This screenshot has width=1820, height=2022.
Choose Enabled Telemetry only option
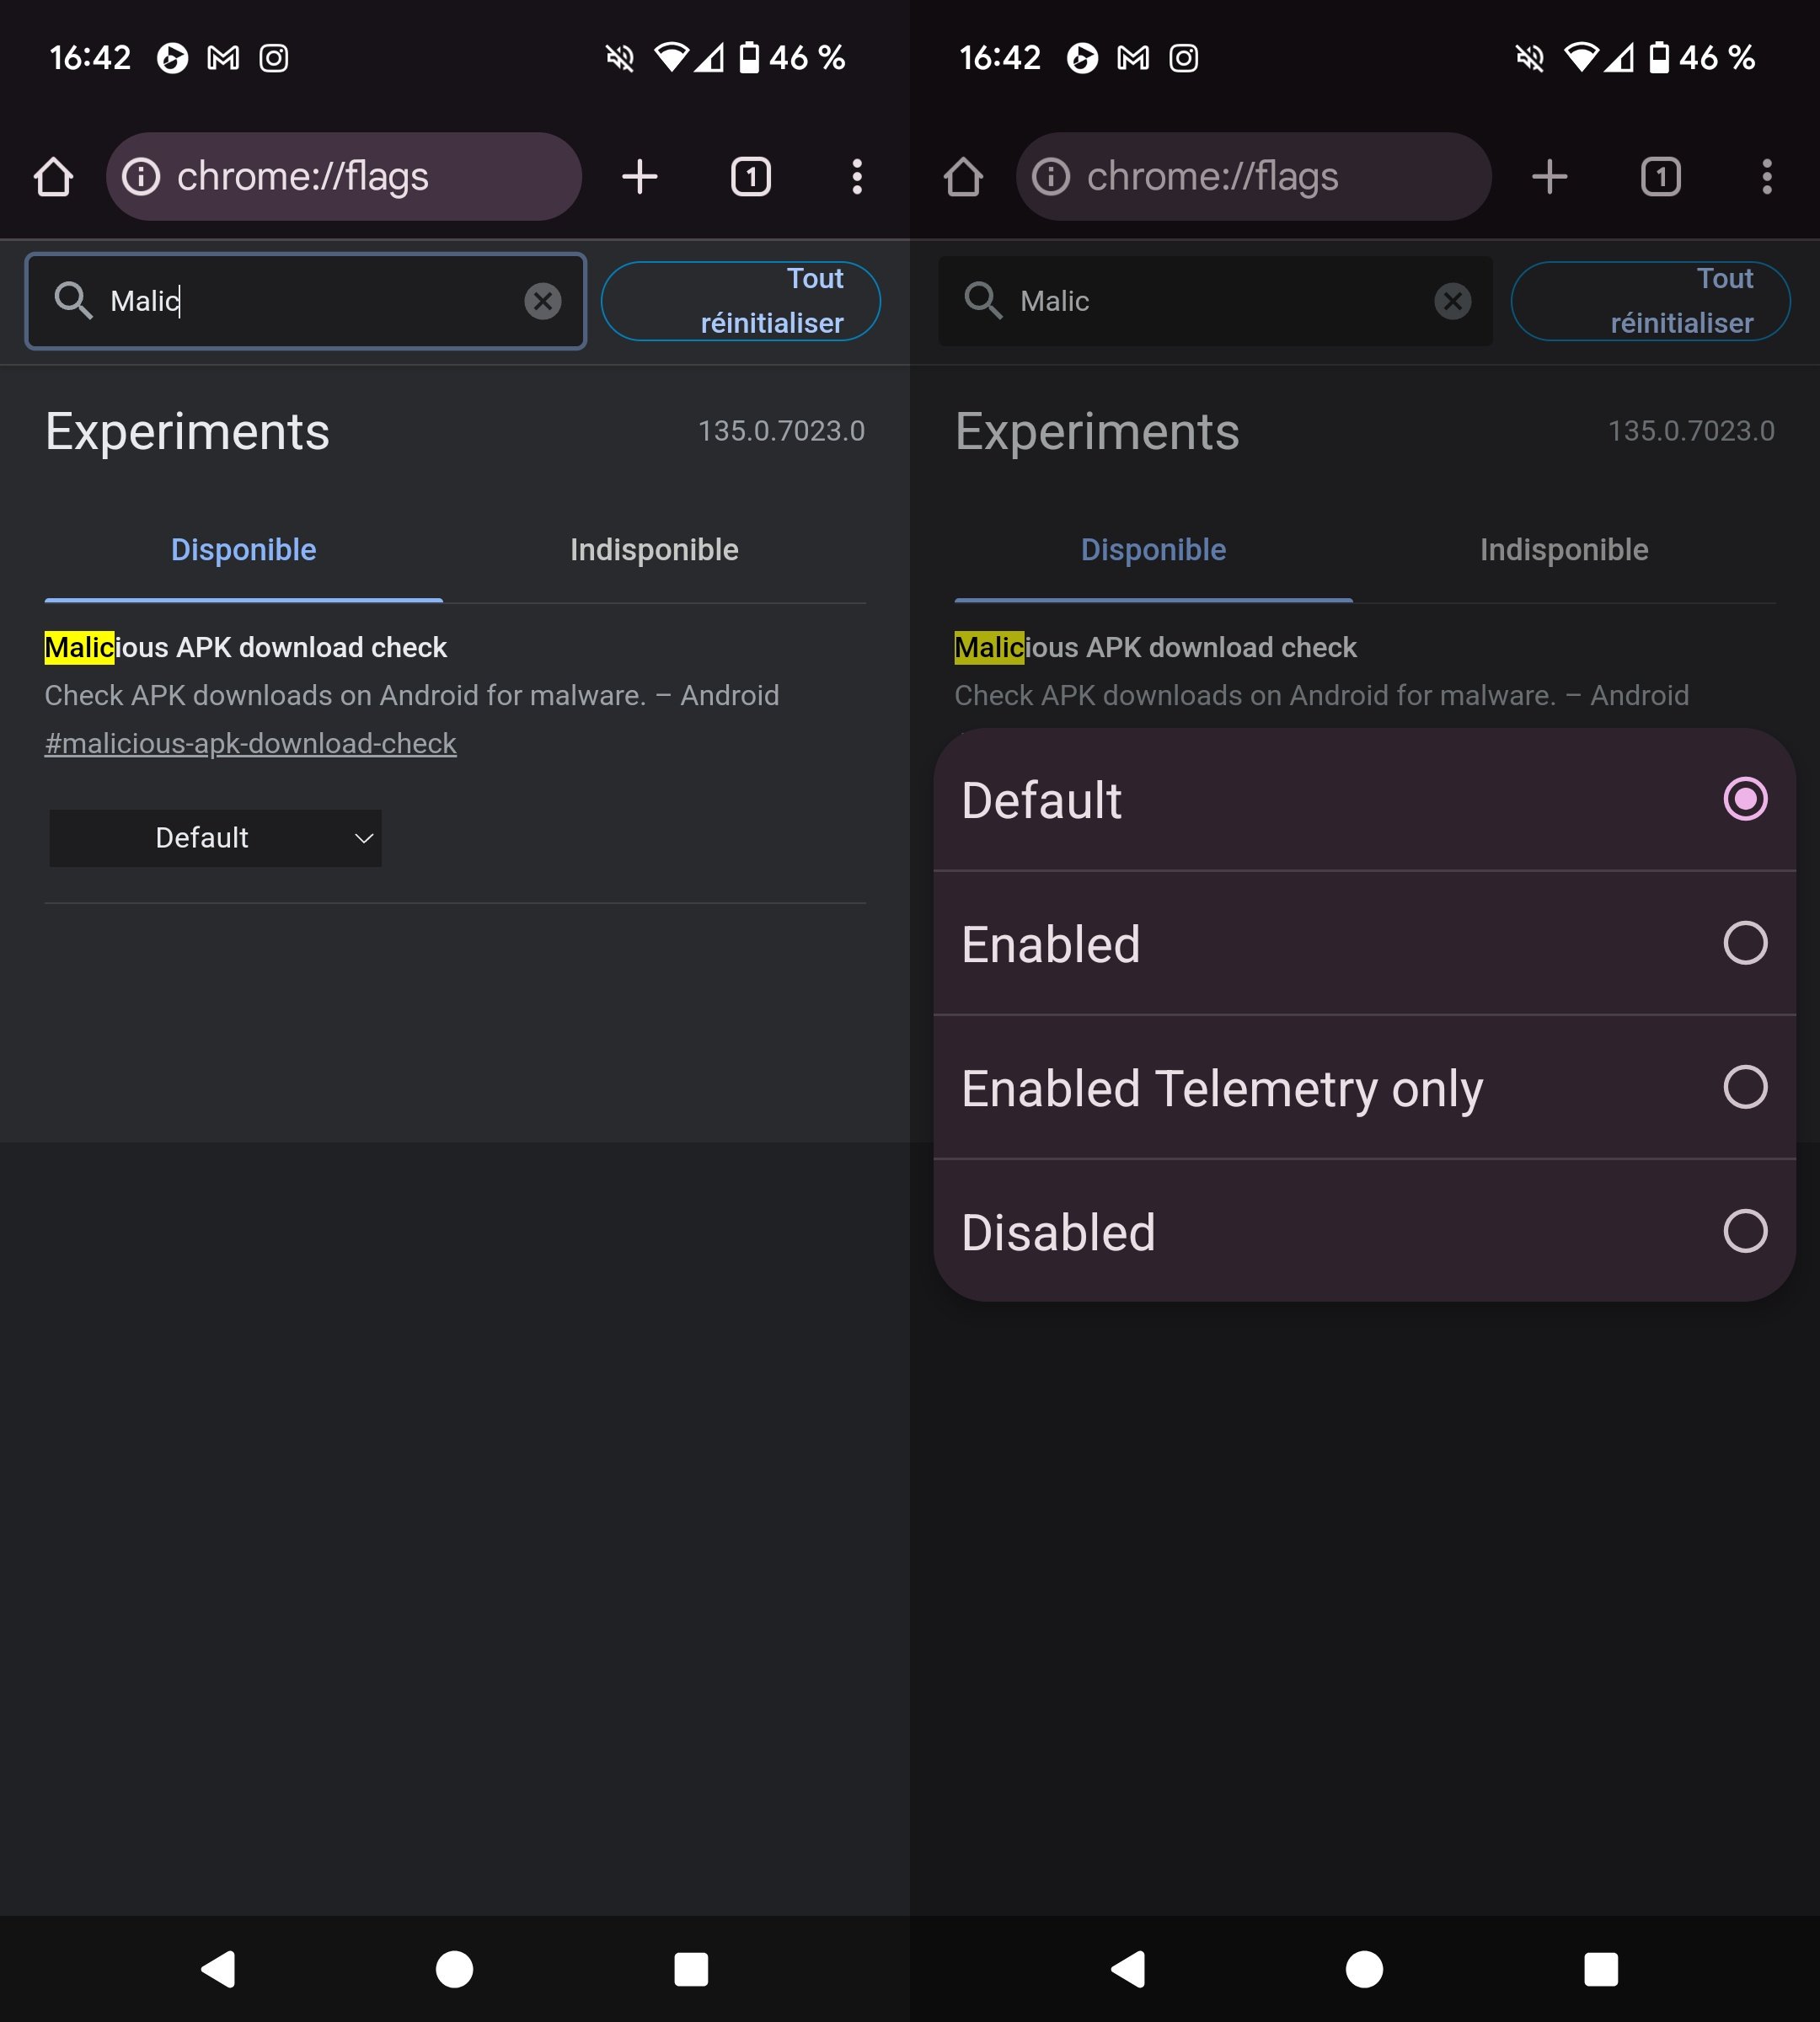tap(1744, 1087)
